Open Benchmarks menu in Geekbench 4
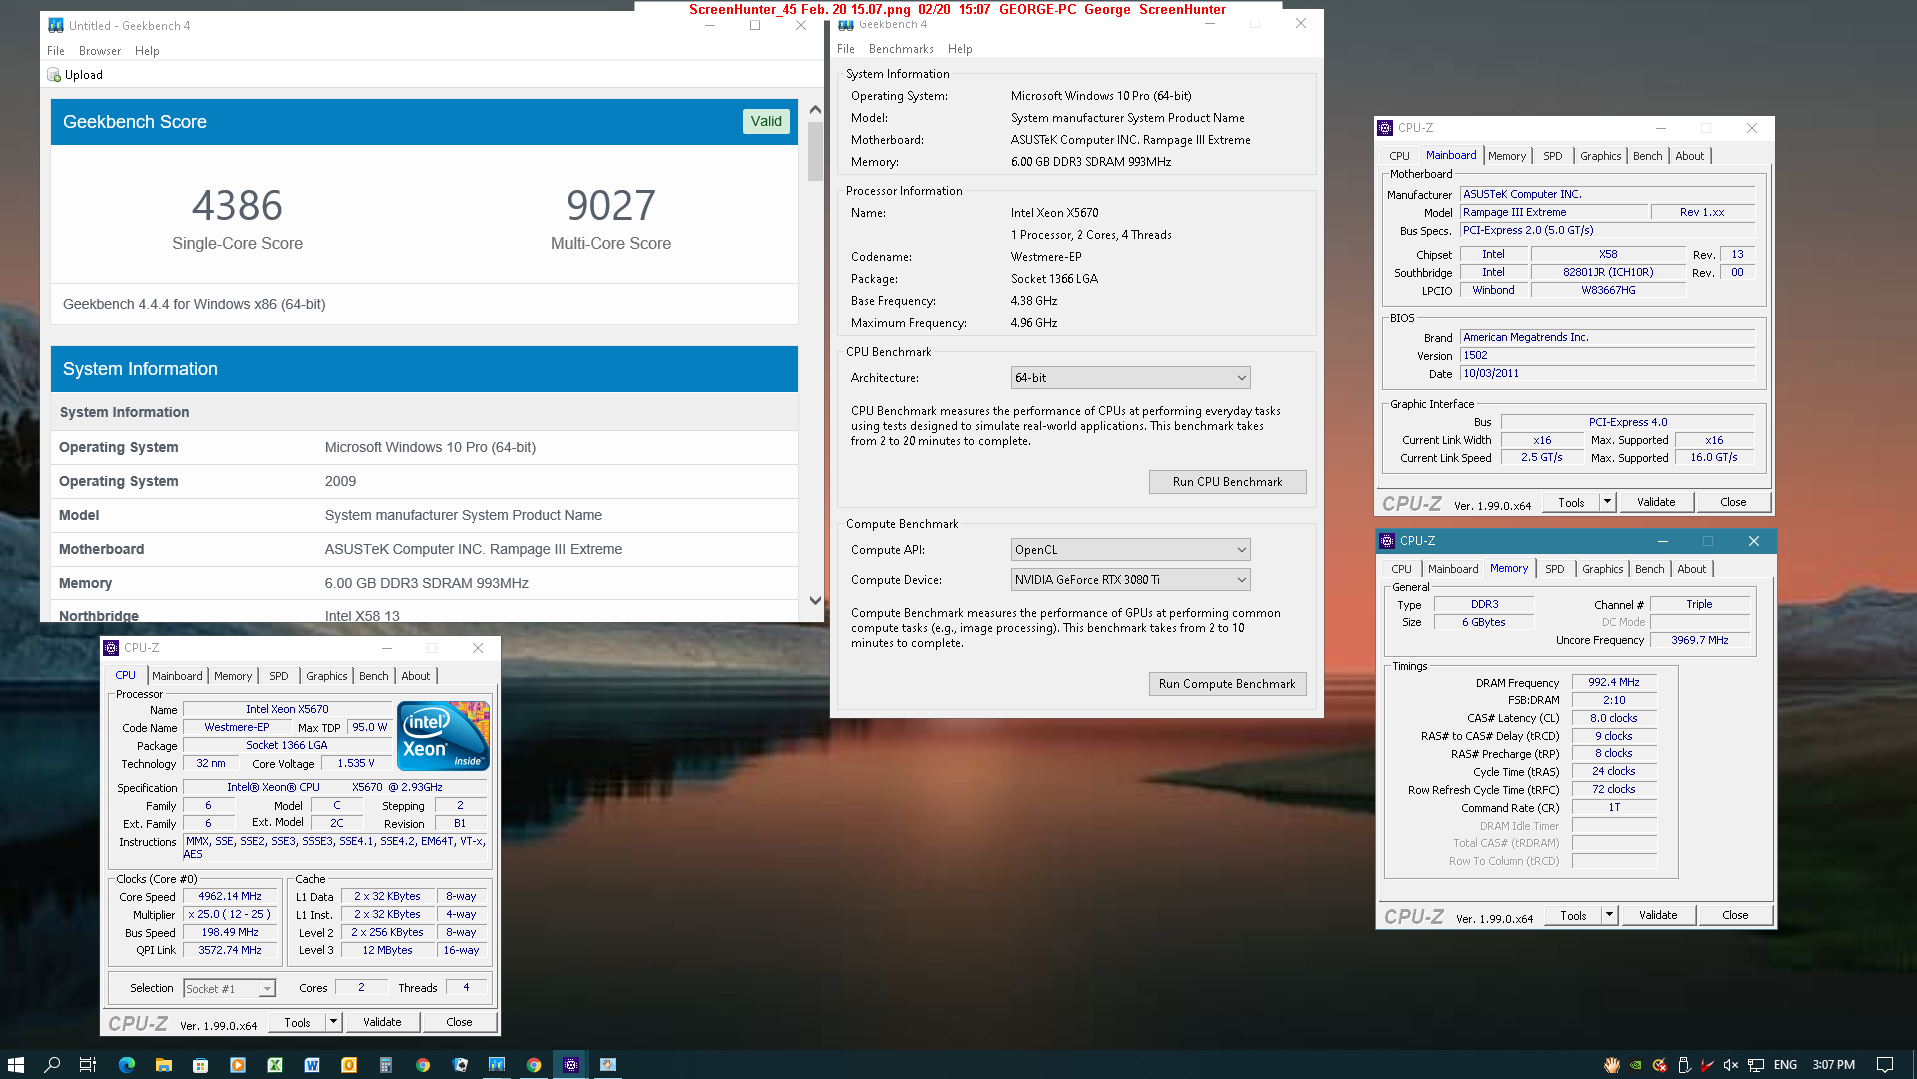Image resolution: width=1917 pixels, height=1079 pixels. [901, 49]
